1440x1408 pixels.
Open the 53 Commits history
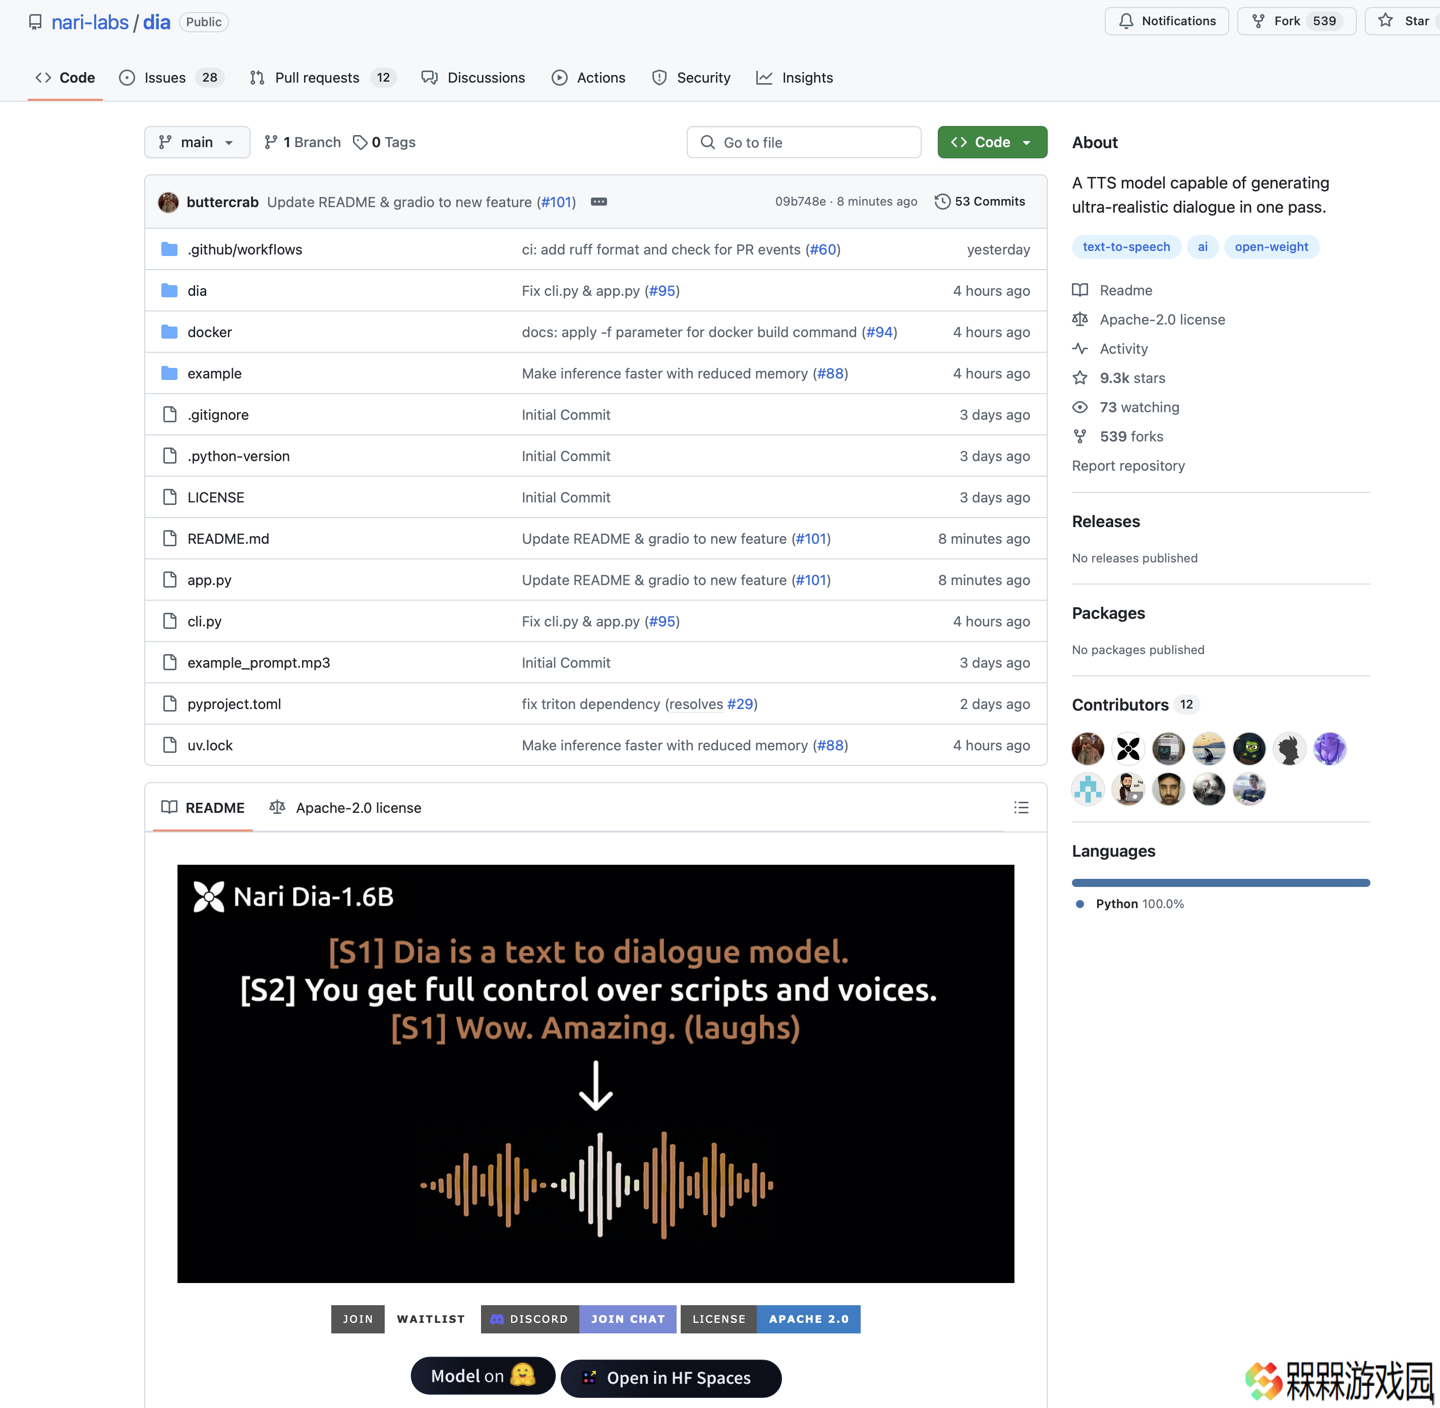pyautogui.click(x=980, y=202)
